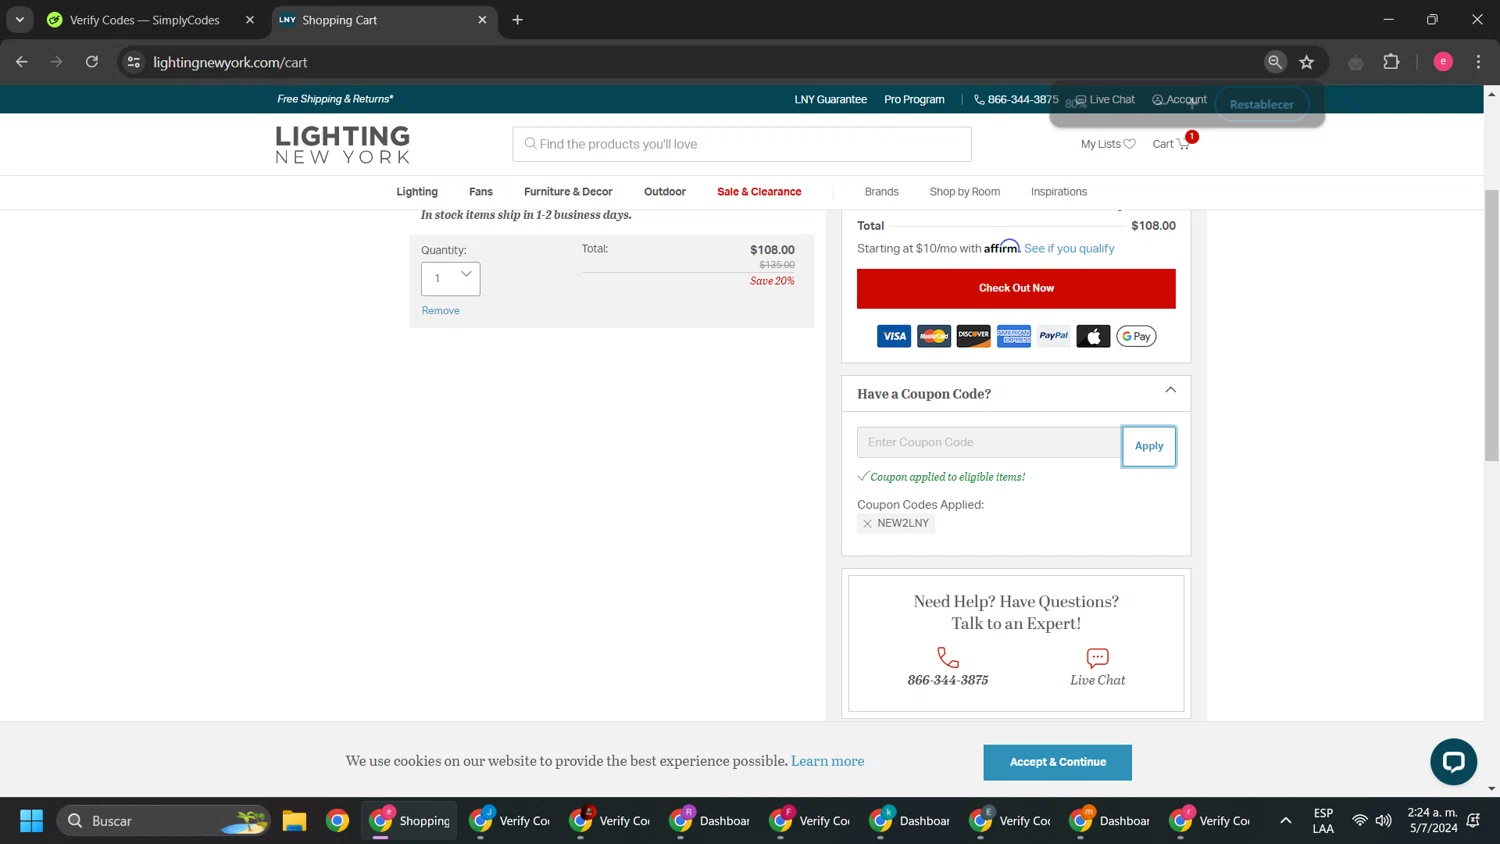This screenshot has width=1500, height=844.
Task: Open Sale & Clearance menu
Action: click(759, 192)
